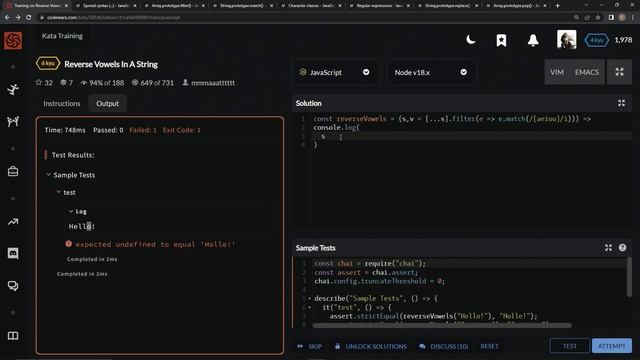Switch to the Spread syntax browser tab
Screen dimensions: 640x360
coord(106,6)
